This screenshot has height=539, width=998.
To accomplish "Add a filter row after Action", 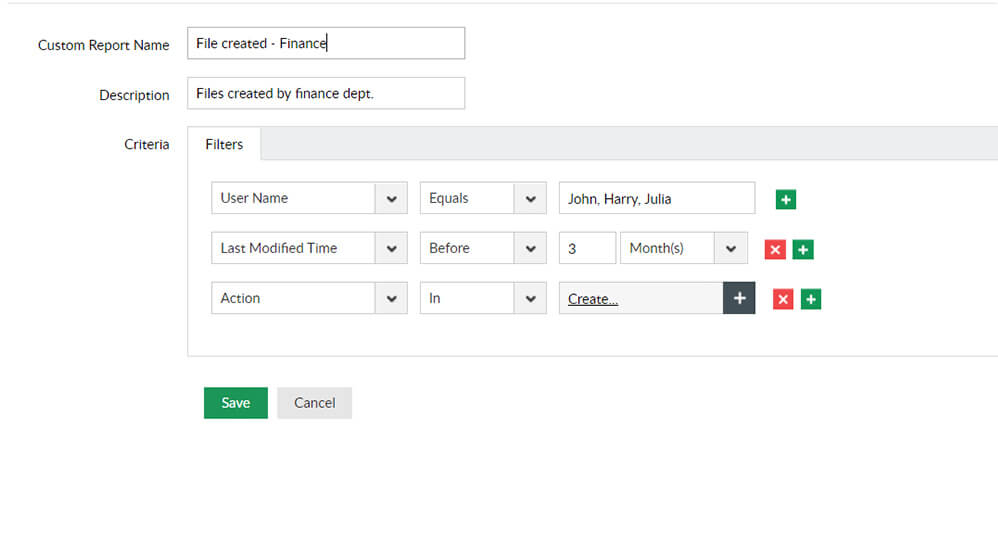I will [811, 299].
